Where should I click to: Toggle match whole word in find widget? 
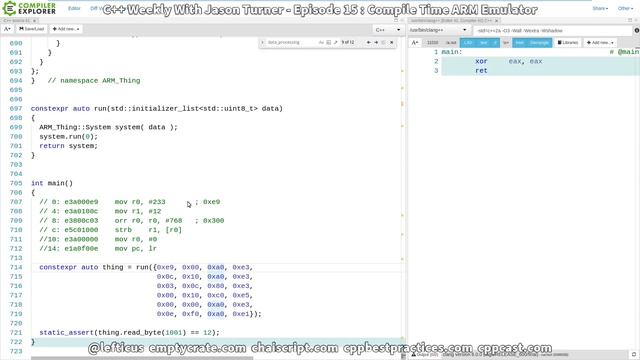pyautogui.click(x=329, y=42)
